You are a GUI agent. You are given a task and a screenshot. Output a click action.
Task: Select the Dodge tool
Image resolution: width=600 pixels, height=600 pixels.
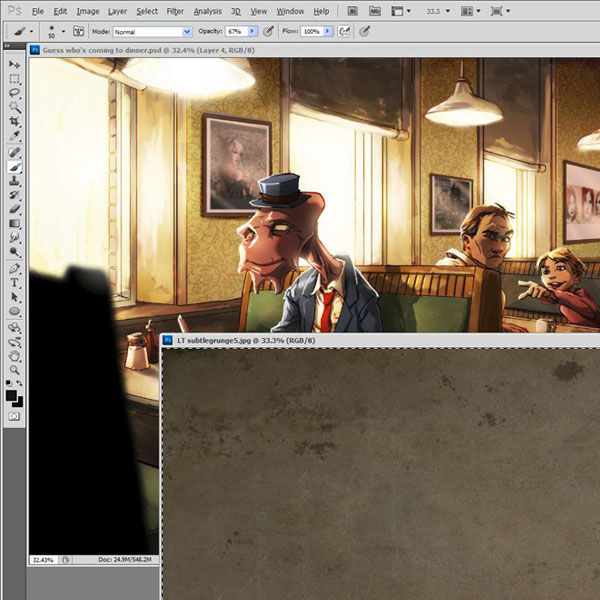[x=15, y=252]
